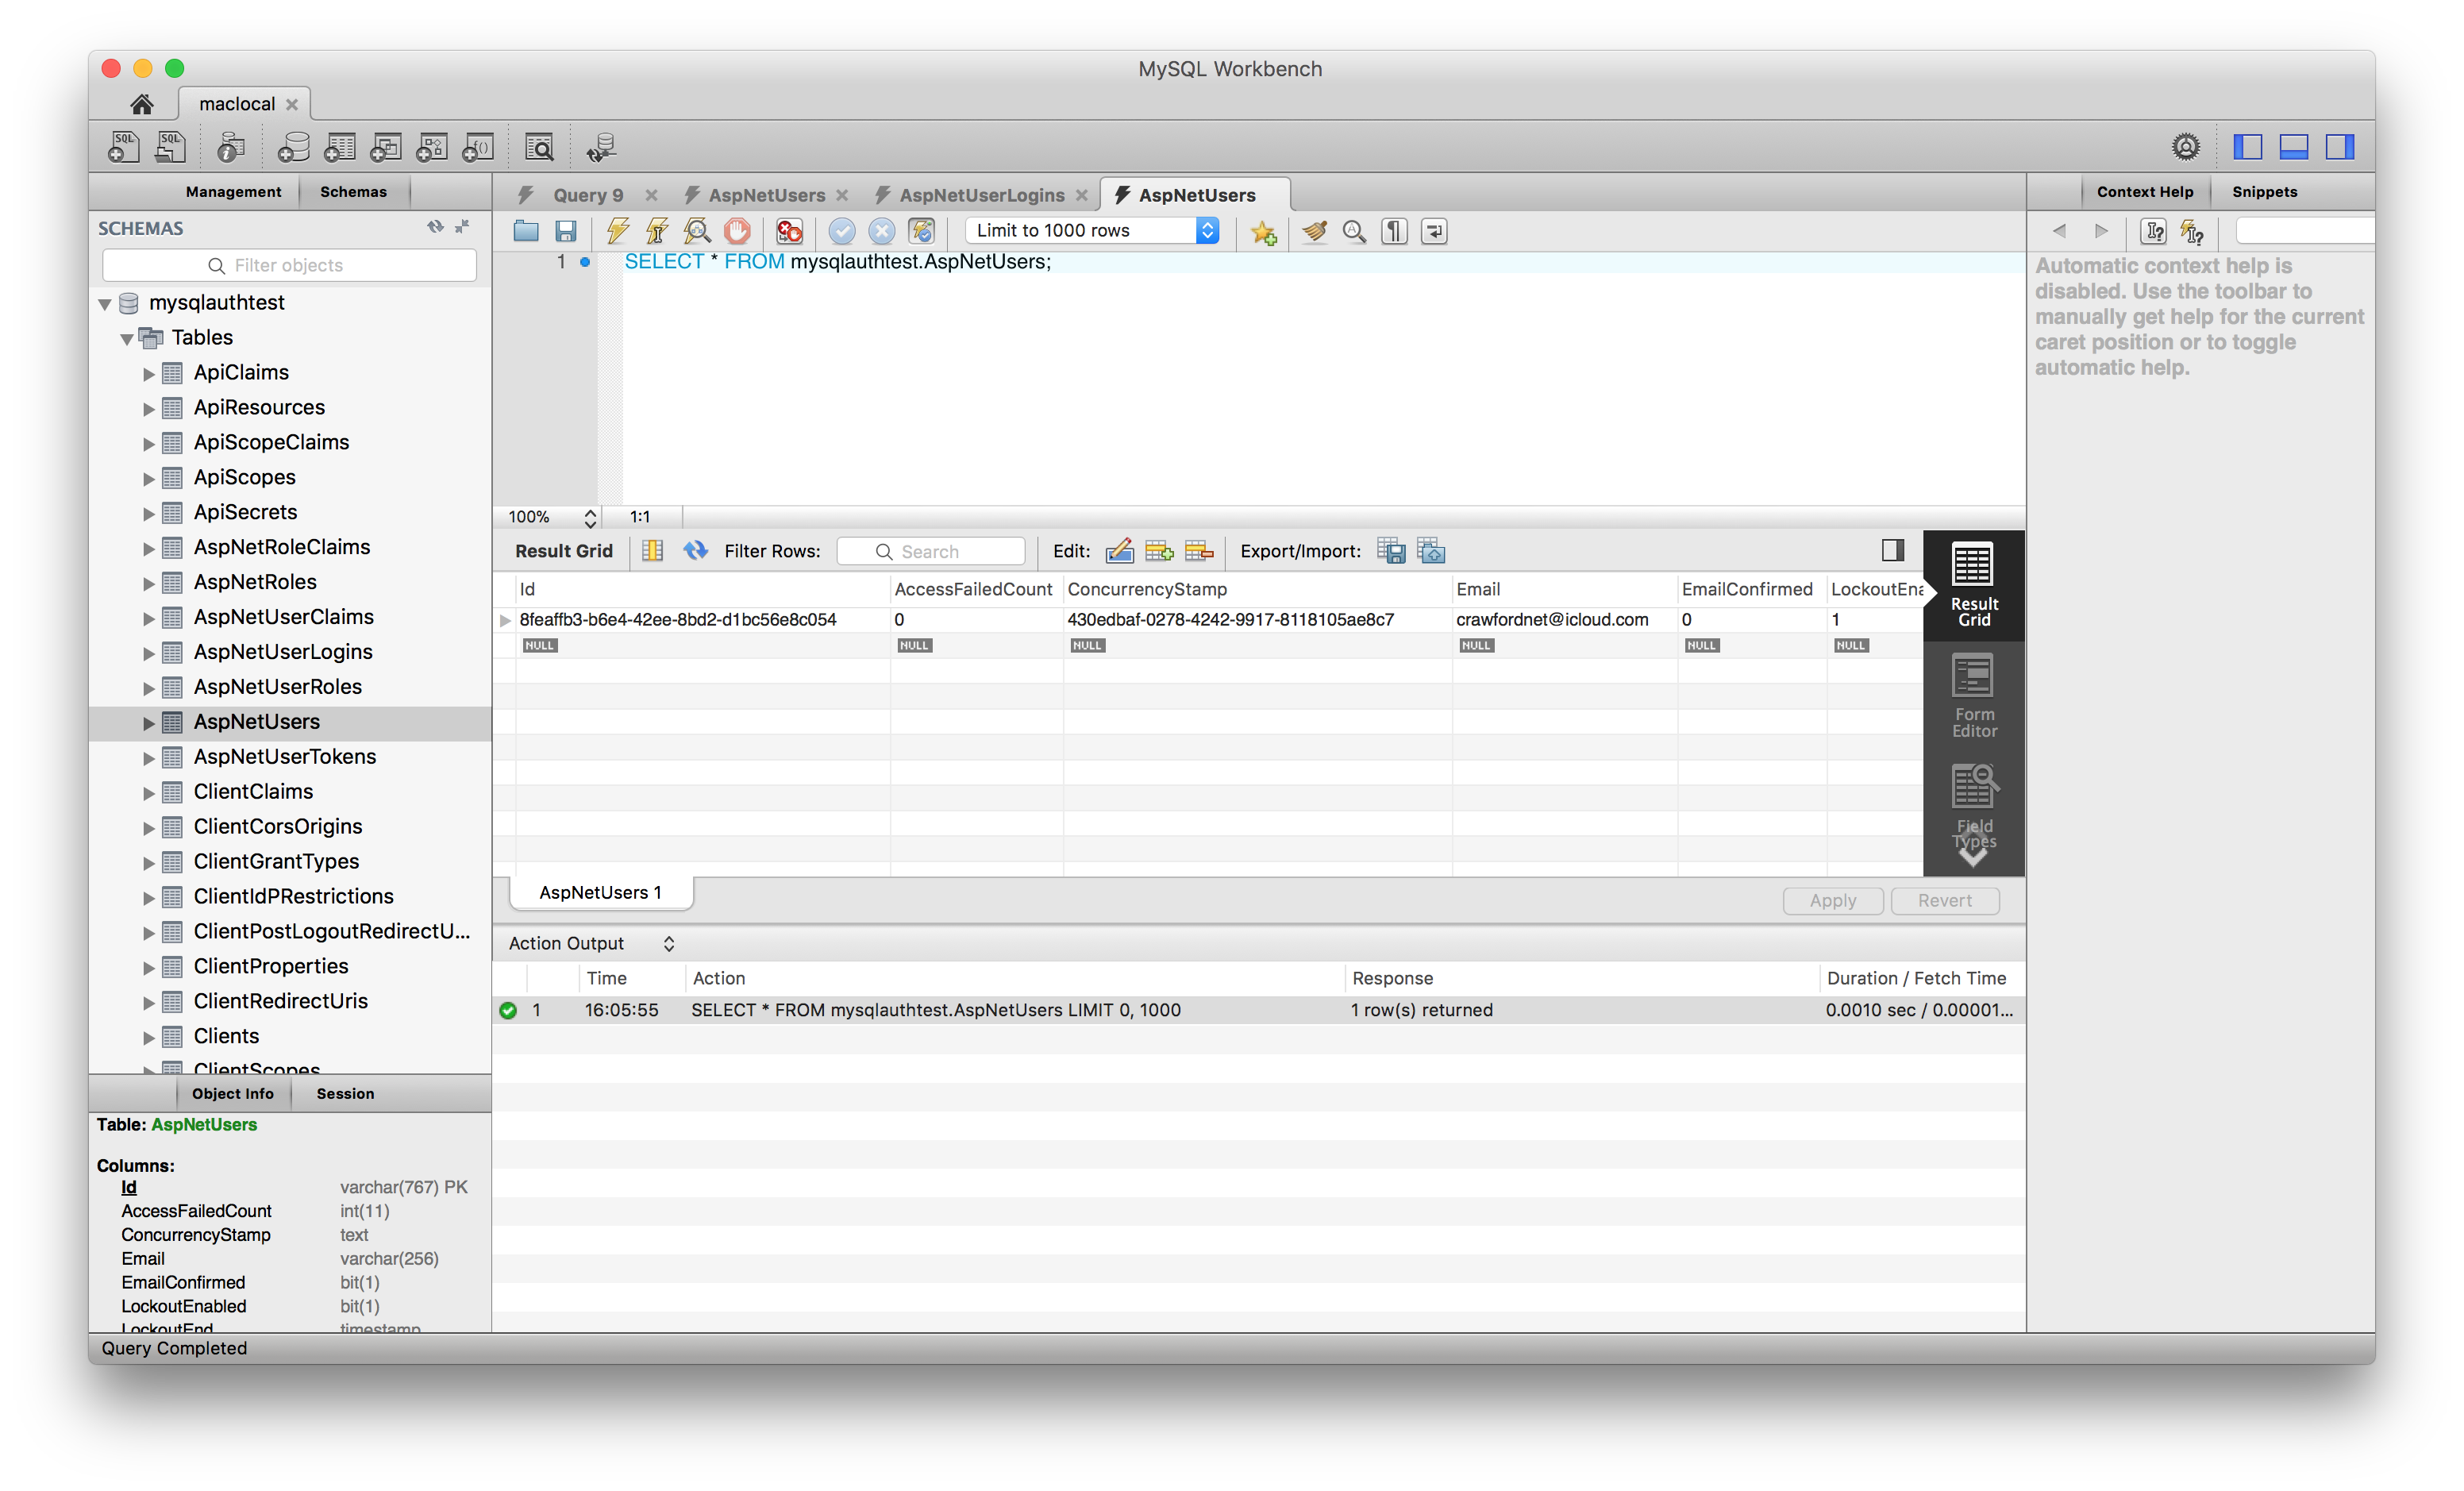Image resolution: width=2464 pixels, height=1491 pixels.
Task: Switch to the AspNetUserLogins tab
Action: coord(981,195)
